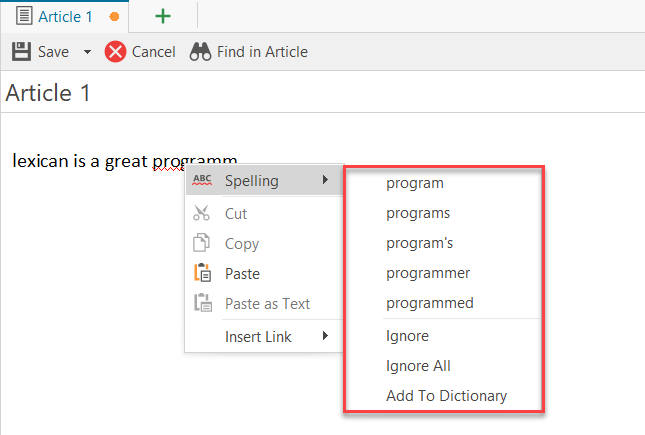Click Ignore All in spelling submenu
Image resolution: width=645 pixels, height=435 pixels.
418,366
